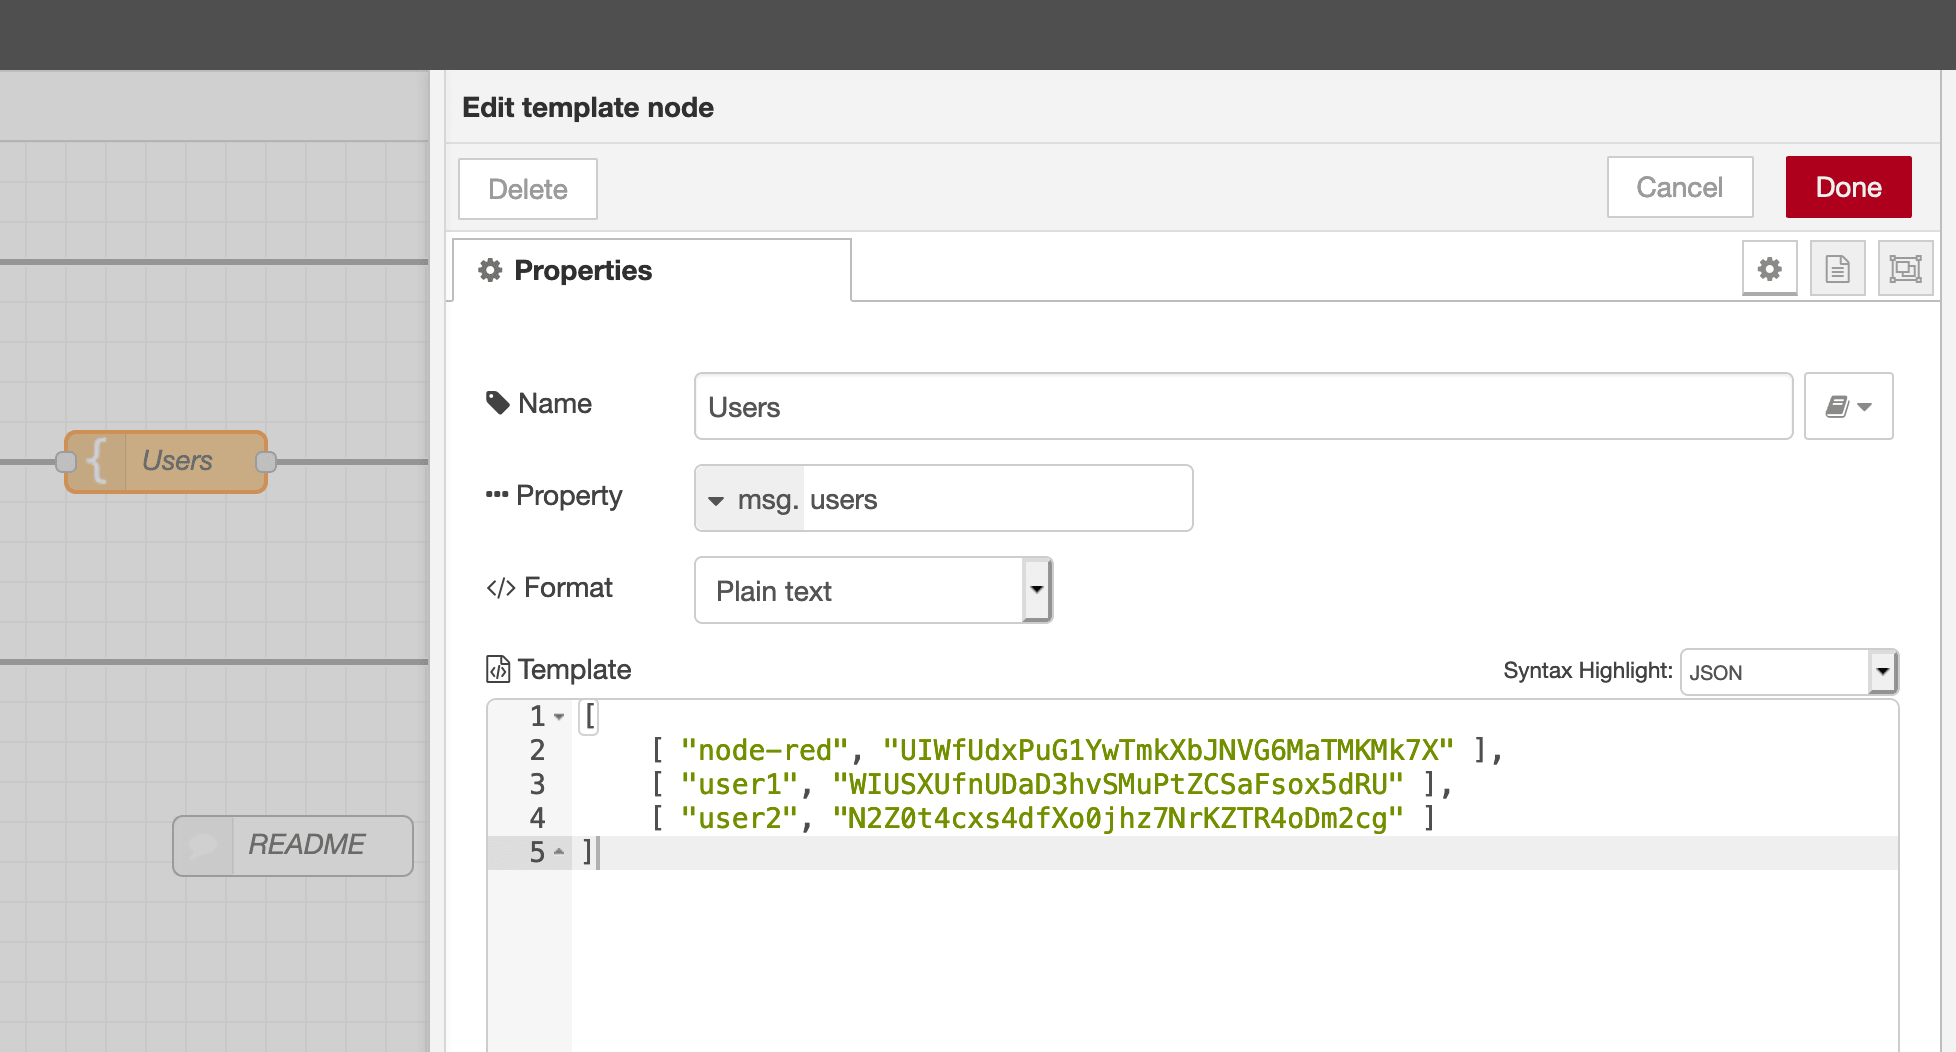The height and width of the screenshot is (1052, 1956).
Task: Open the node settings gear icon
Action: click(1769, 269)
